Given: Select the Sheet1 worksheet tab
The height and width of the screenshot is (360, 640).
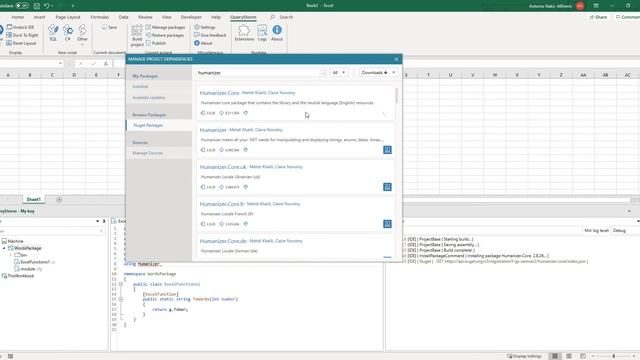Looking at the screenshot, I should [33, 199].
